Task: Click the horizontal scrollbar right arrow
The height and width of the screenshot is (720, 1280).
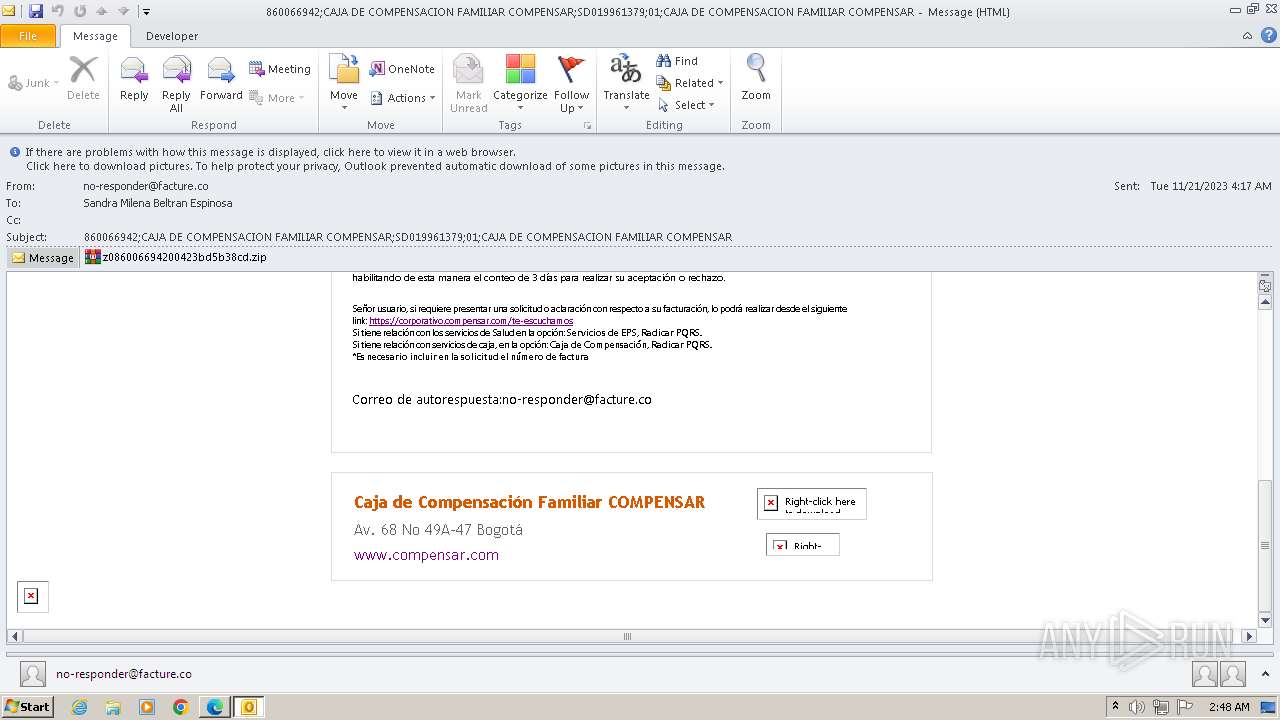Action: (x=1249, y=636)
